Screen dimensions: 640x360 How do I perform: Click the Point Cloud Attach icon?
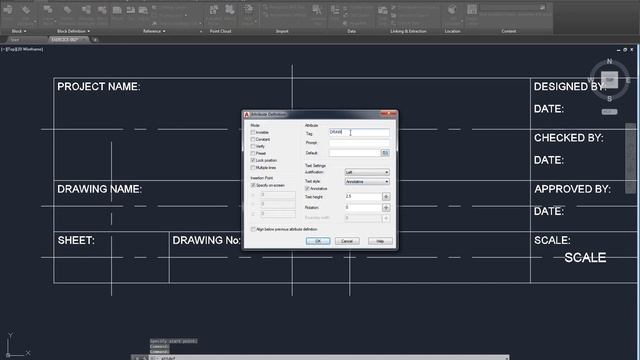tap(213, 10)
